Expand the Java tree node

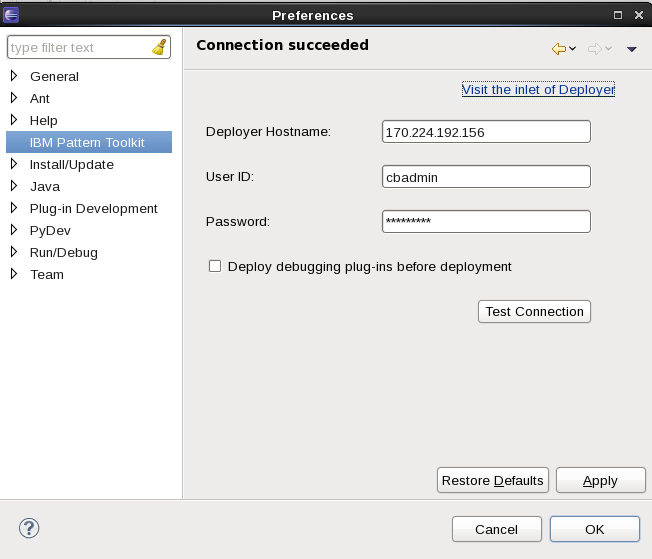(14, 186)
